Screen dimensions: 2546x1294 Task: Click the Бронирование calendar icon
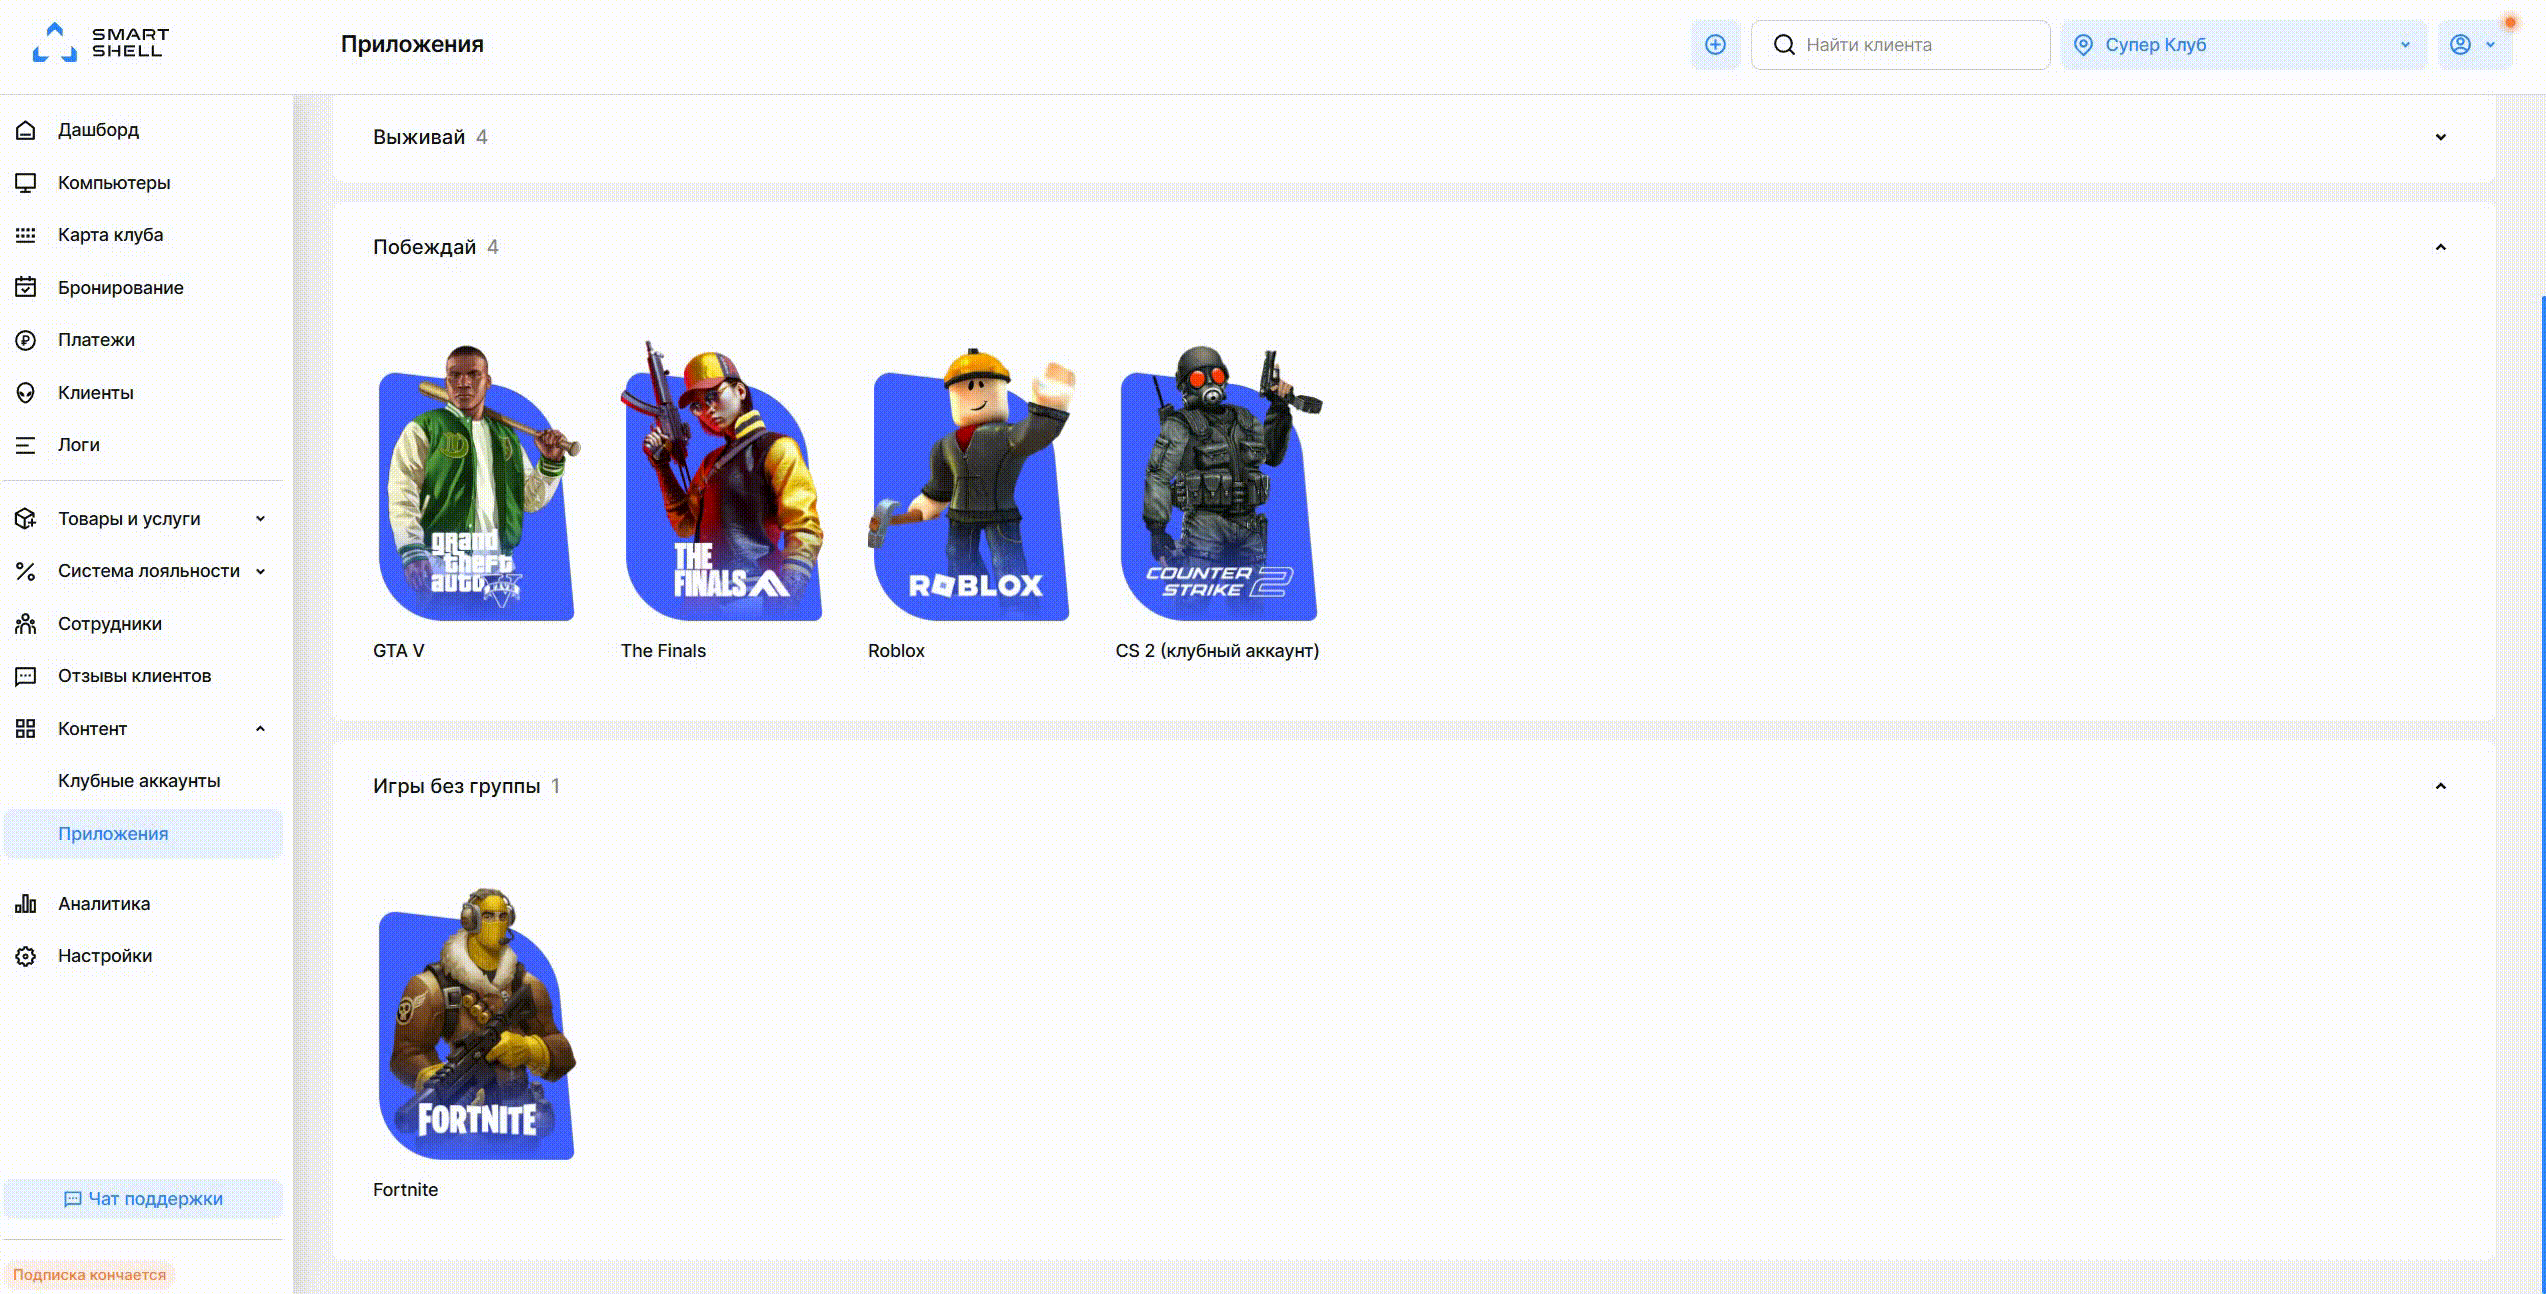click(x=26, y=288)
